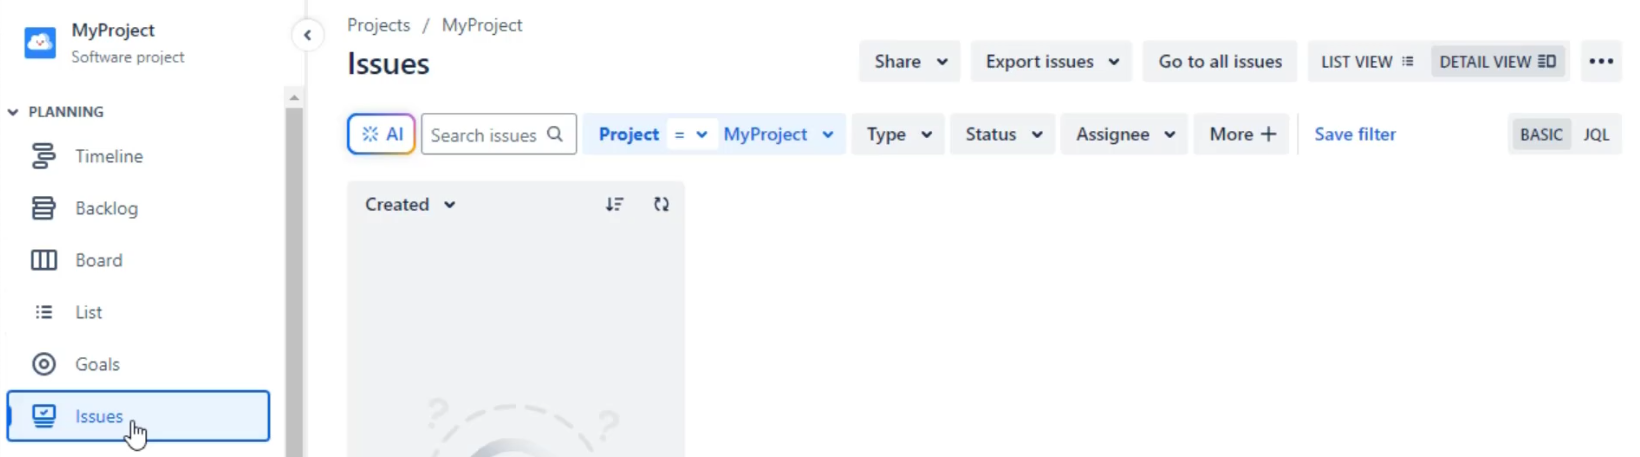This screenshot has width=1640, height=457.
Task: Open the Assignee filter dropdown
Action: pyautogui.click(x=1125, y=134)
